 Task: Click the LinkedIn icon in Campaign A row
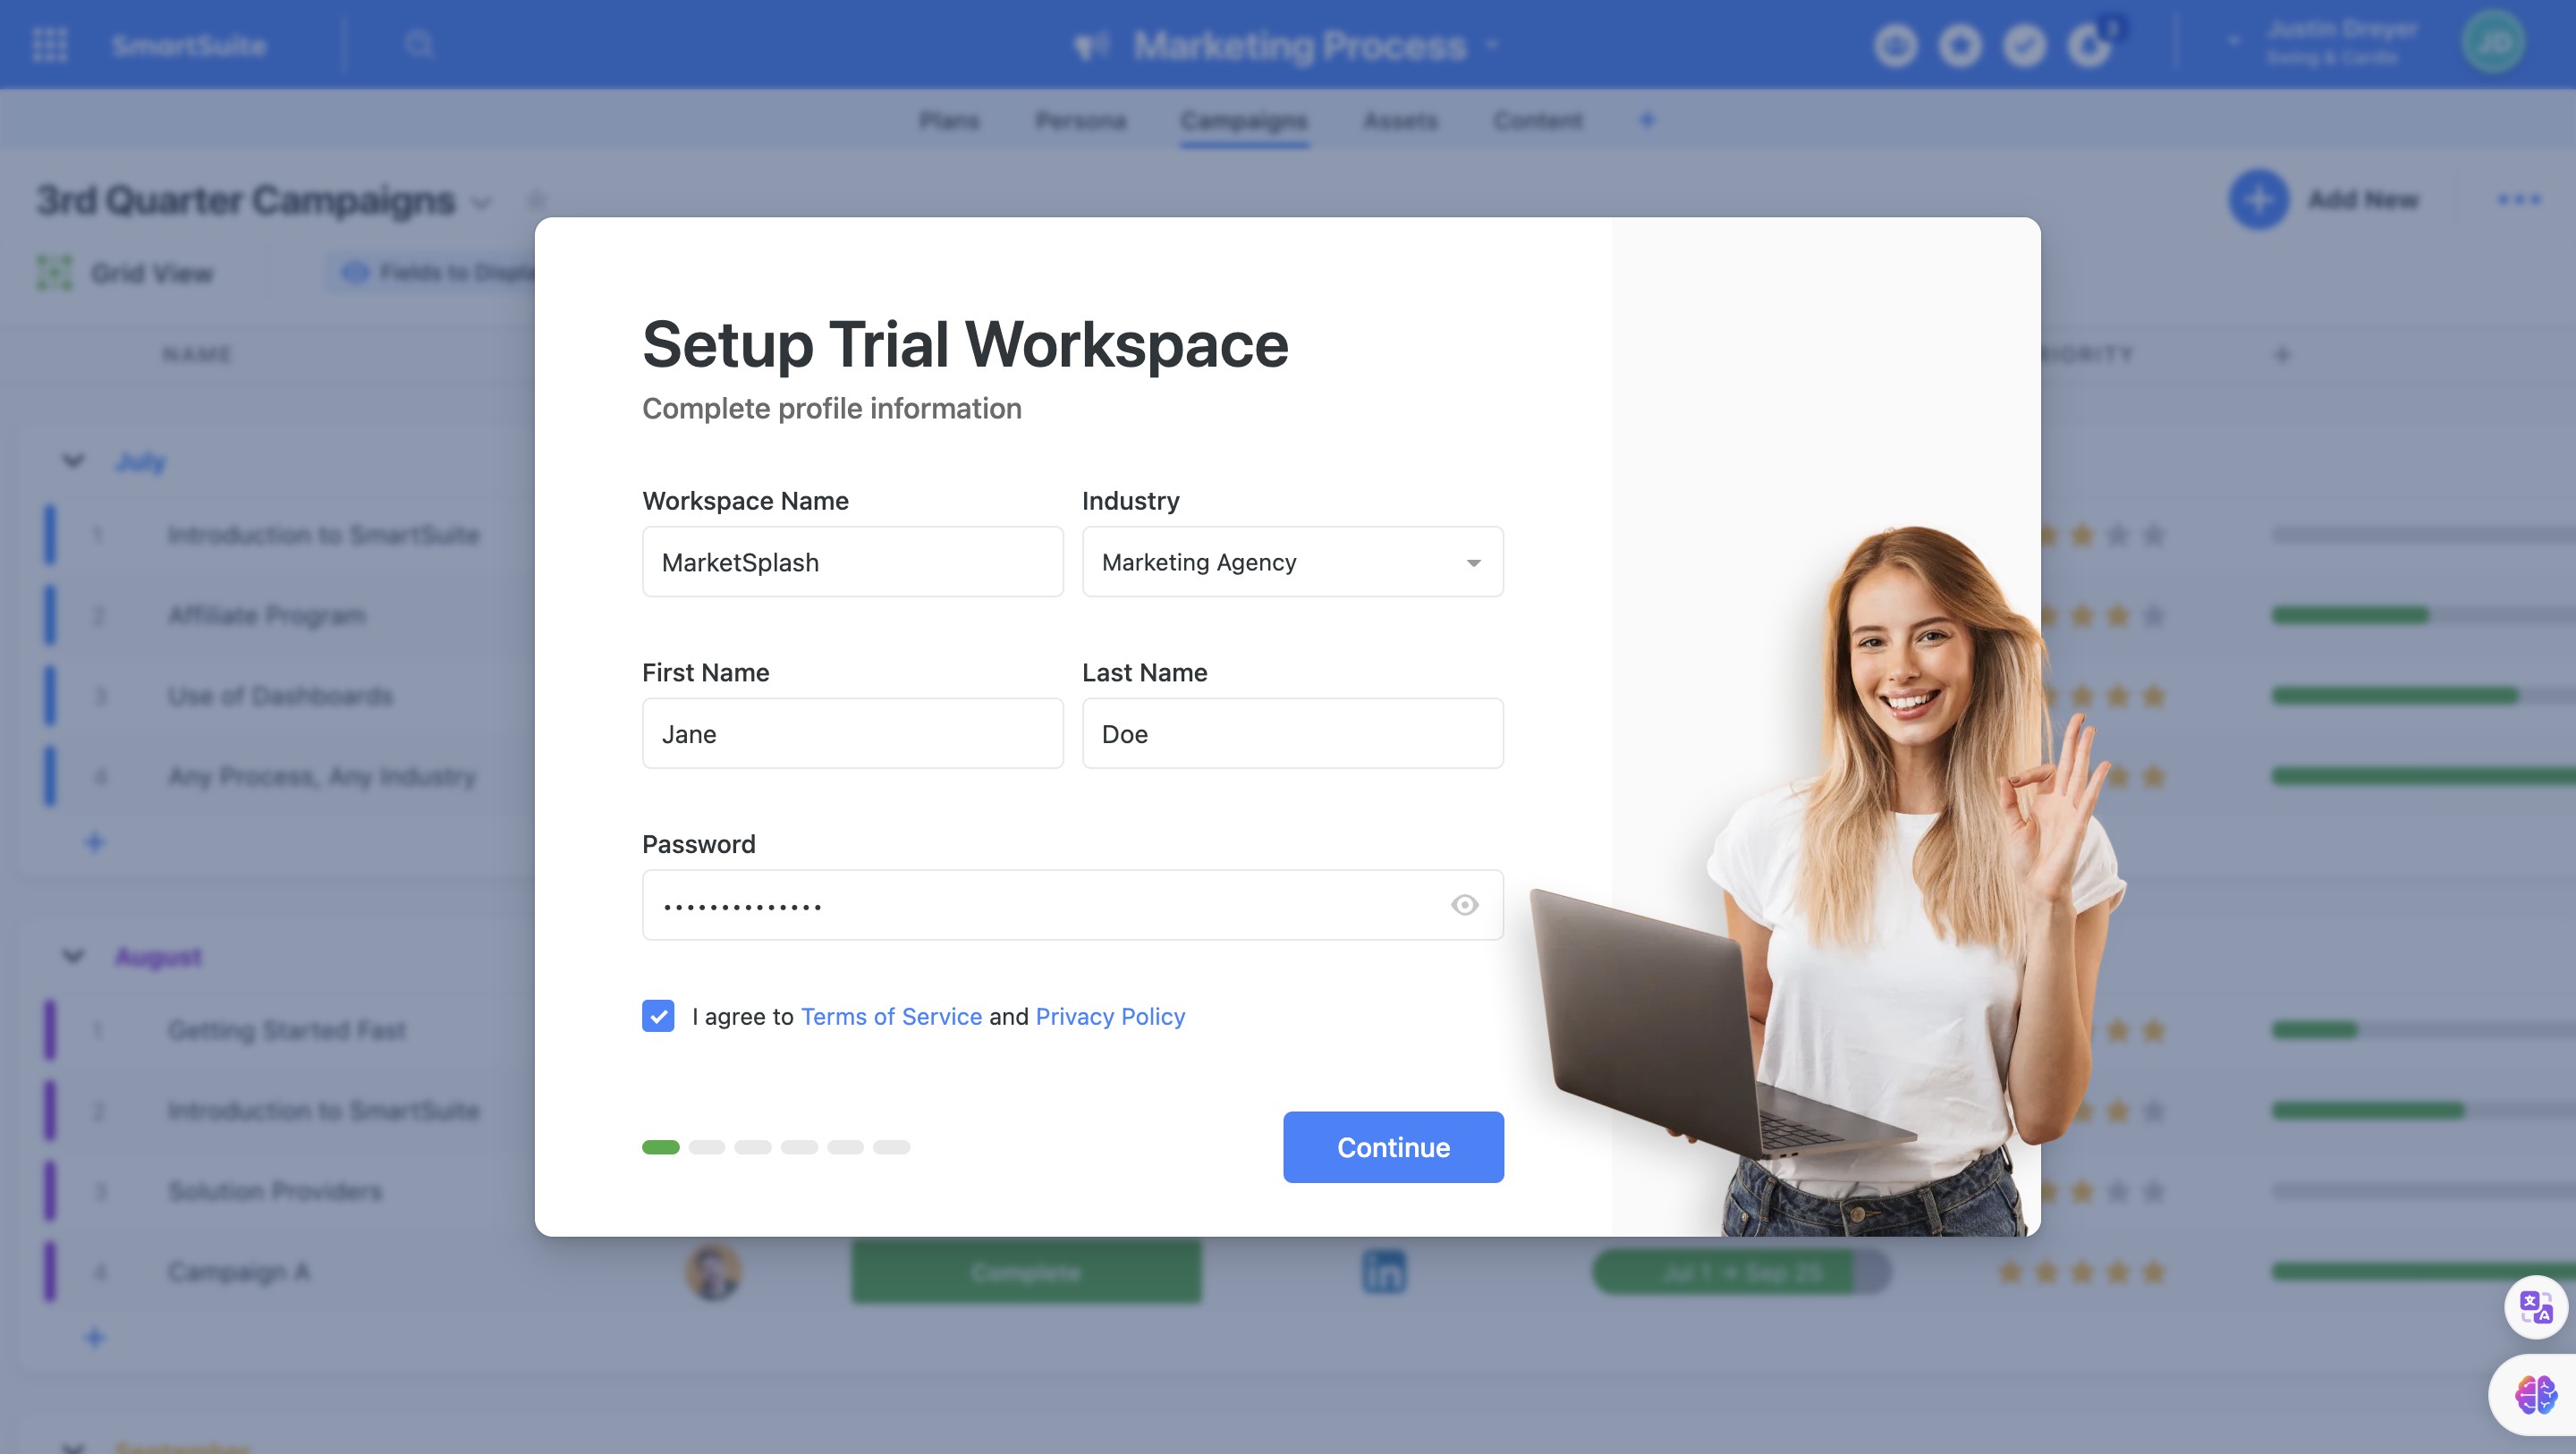[1384, 1272]
